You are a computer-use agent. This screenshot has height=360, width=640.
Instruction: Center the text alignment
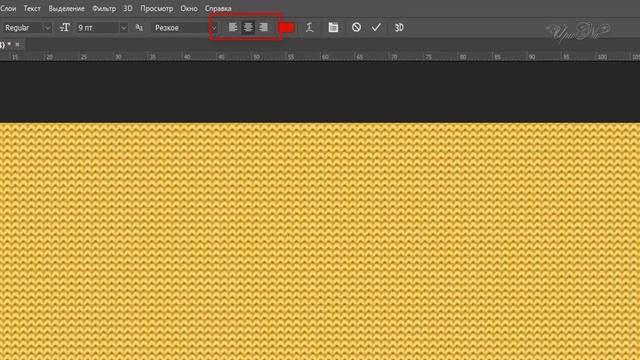pyautogui.click(x=248, y=27)
